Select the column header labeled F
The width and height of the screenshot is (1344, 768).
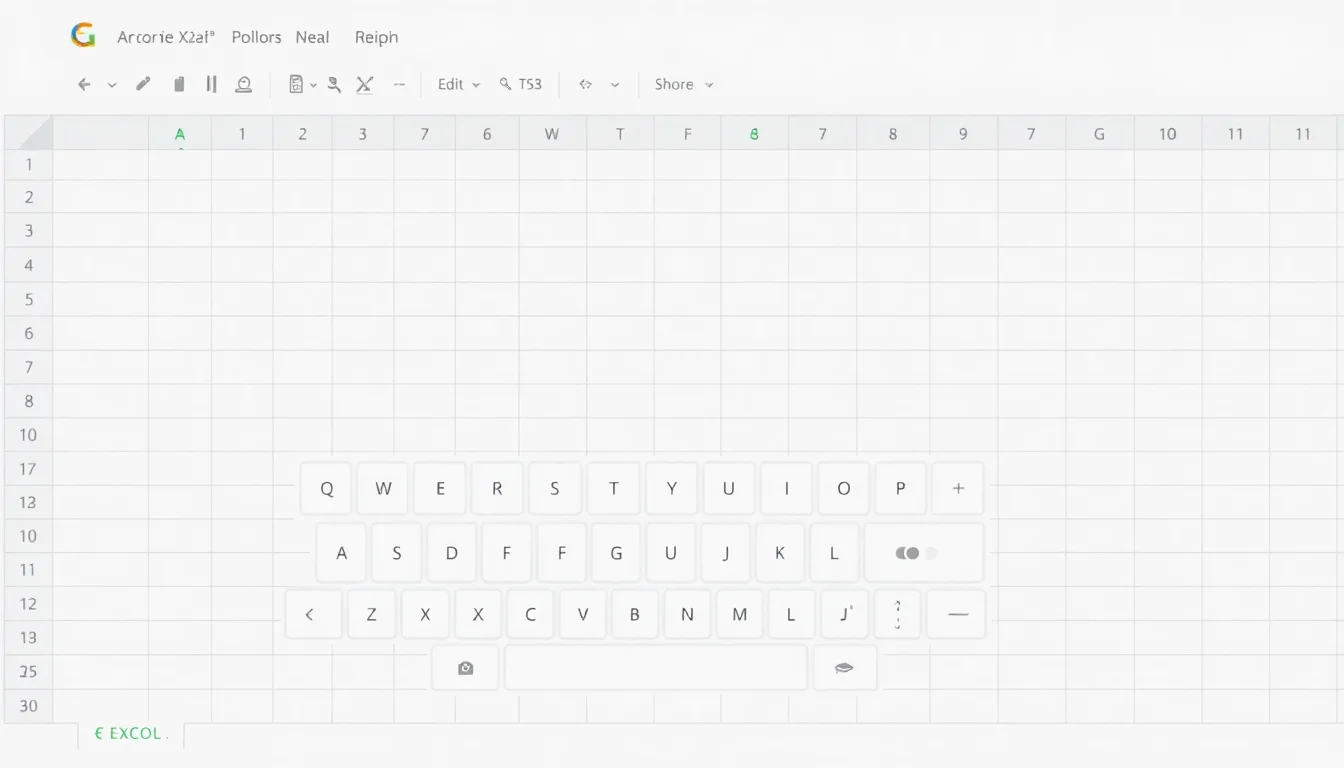tap(687, 133)
